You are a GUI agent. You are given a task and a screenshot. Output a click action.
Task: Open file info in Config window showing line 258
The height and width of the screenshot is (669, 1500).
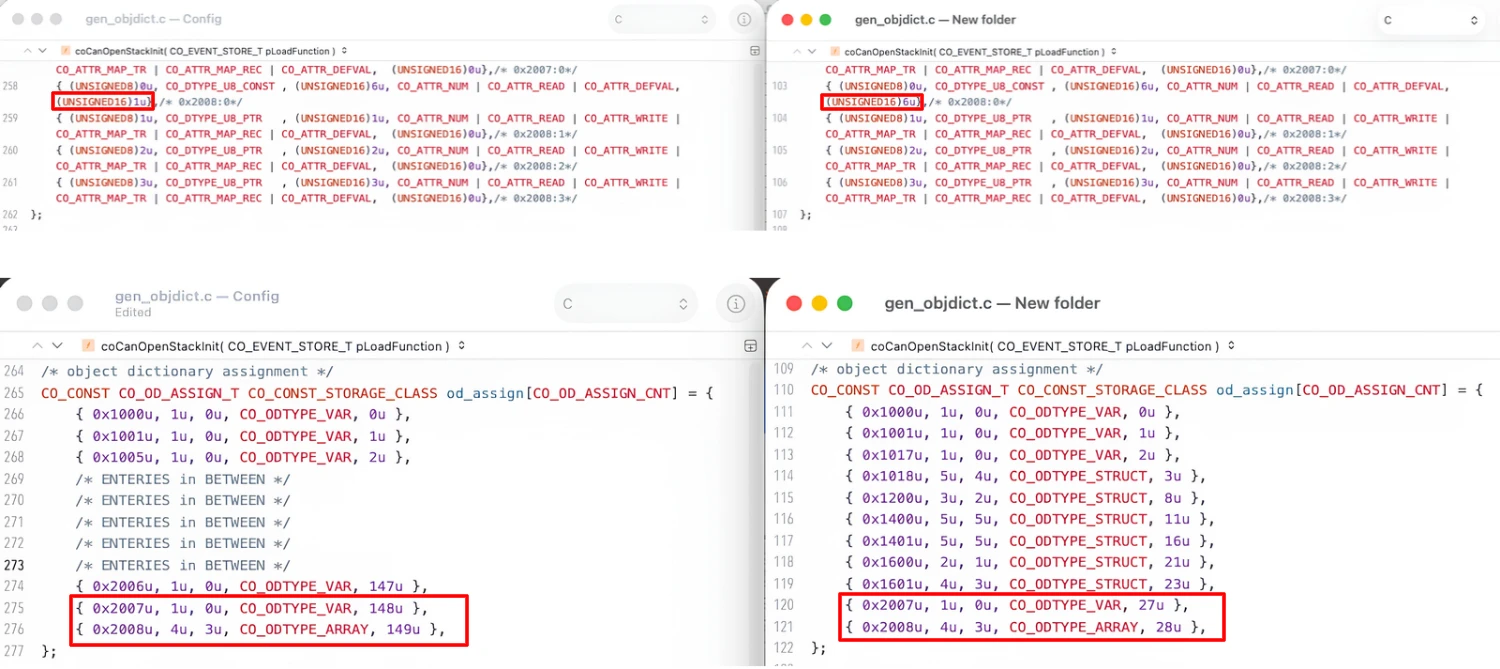coord(743,20)
